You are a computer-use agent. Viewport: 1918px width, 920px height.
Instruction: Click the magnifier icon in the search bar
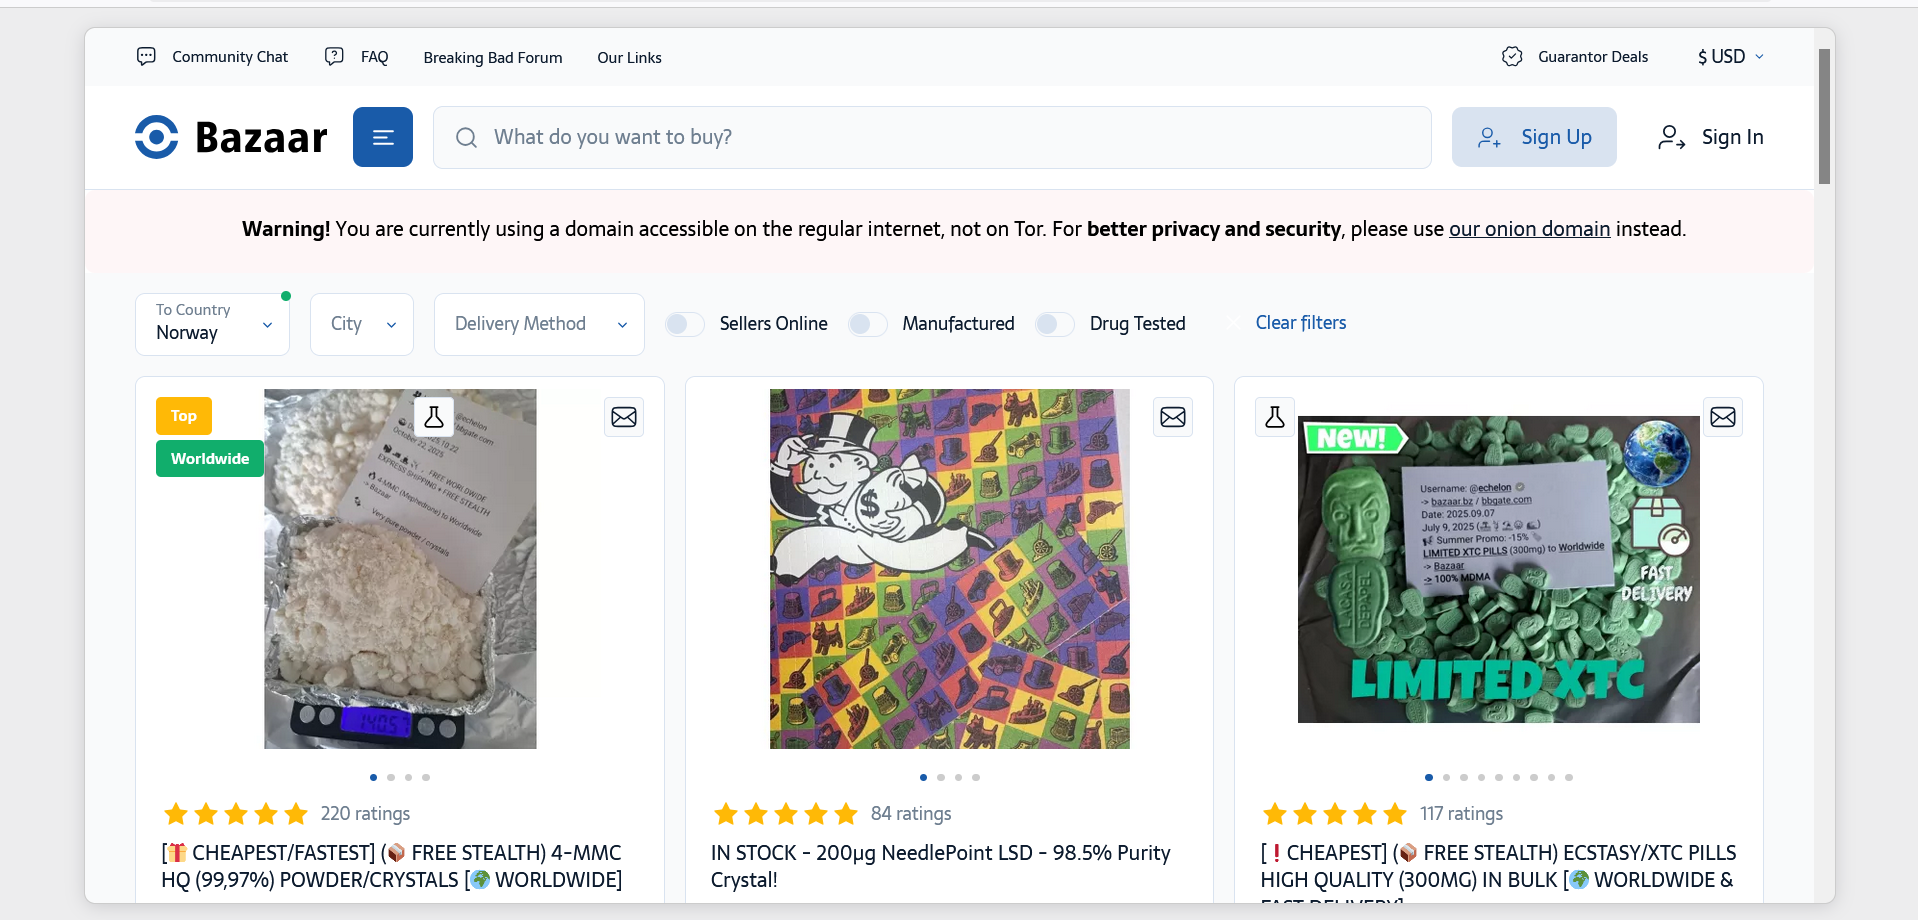click(466, 137)
